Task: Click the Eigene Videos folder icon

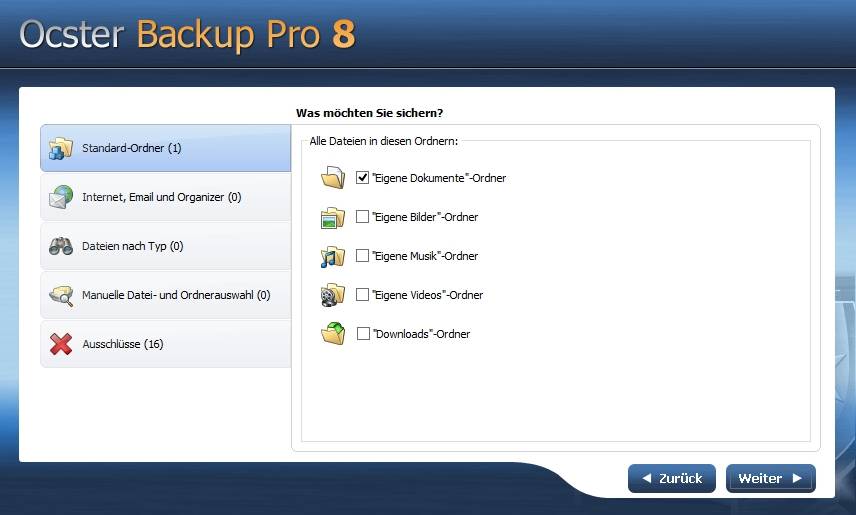Action: point(333,295)
